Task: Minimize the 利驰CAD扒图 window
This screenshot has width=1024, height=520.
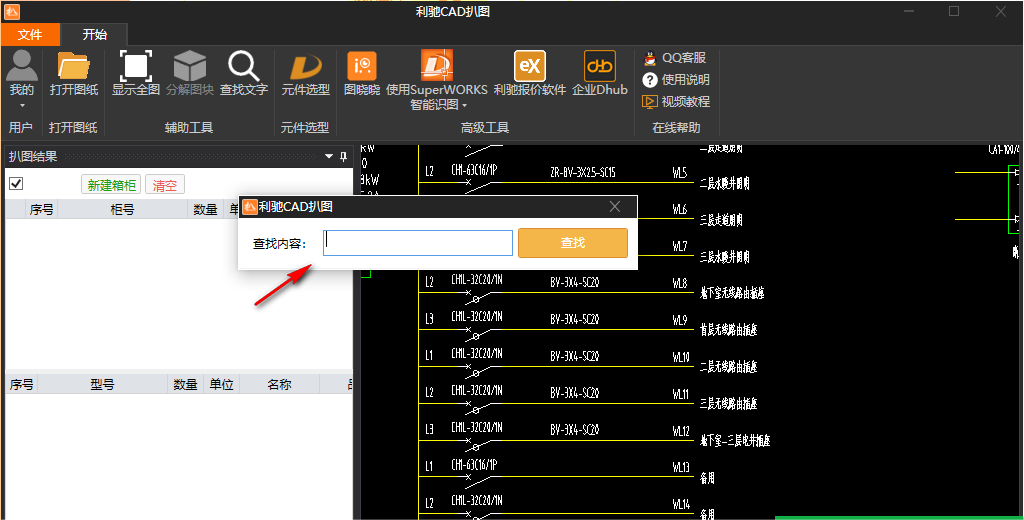Action: (x=911, y=11)
